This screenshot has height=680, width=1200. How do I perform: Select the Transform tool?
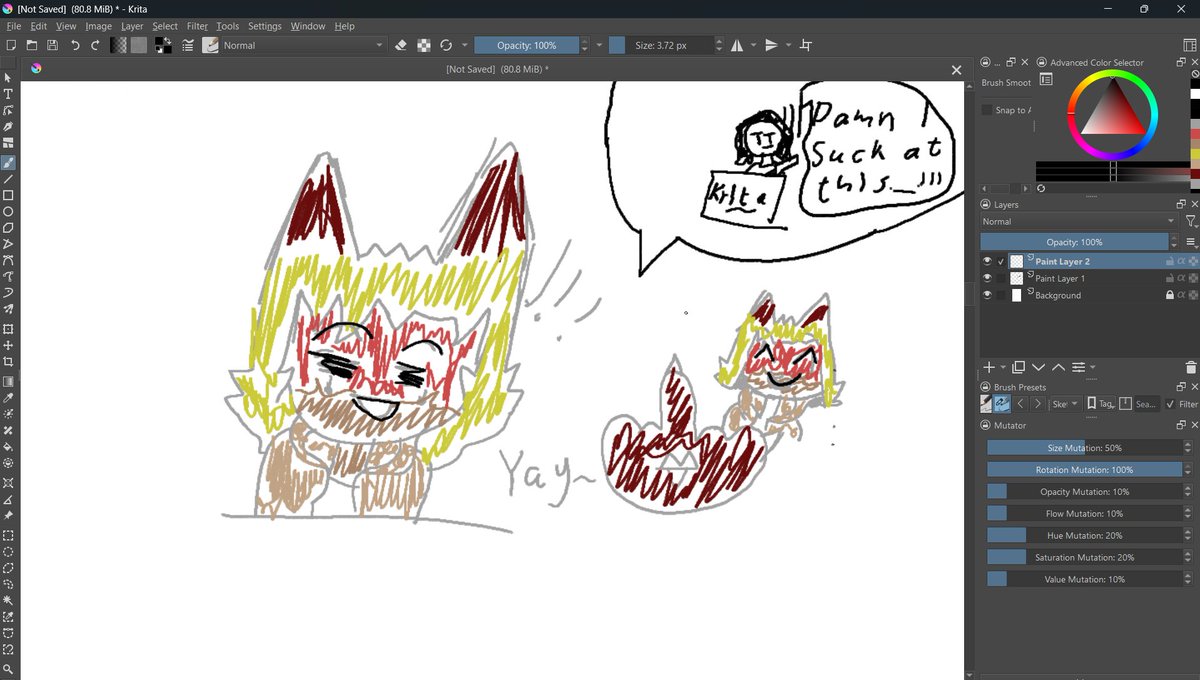pyautogui.click(x=8, y=329)
